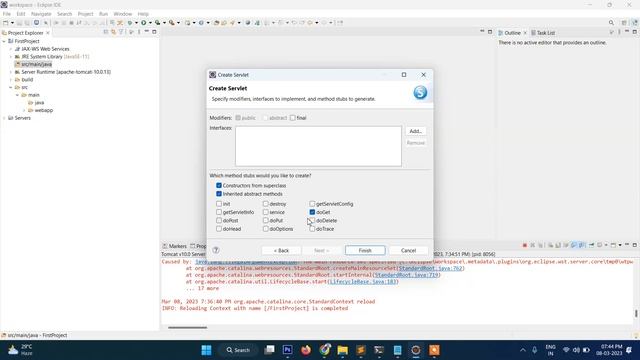
Task: Click the taskbar Search box
Action: click(239, 350)
